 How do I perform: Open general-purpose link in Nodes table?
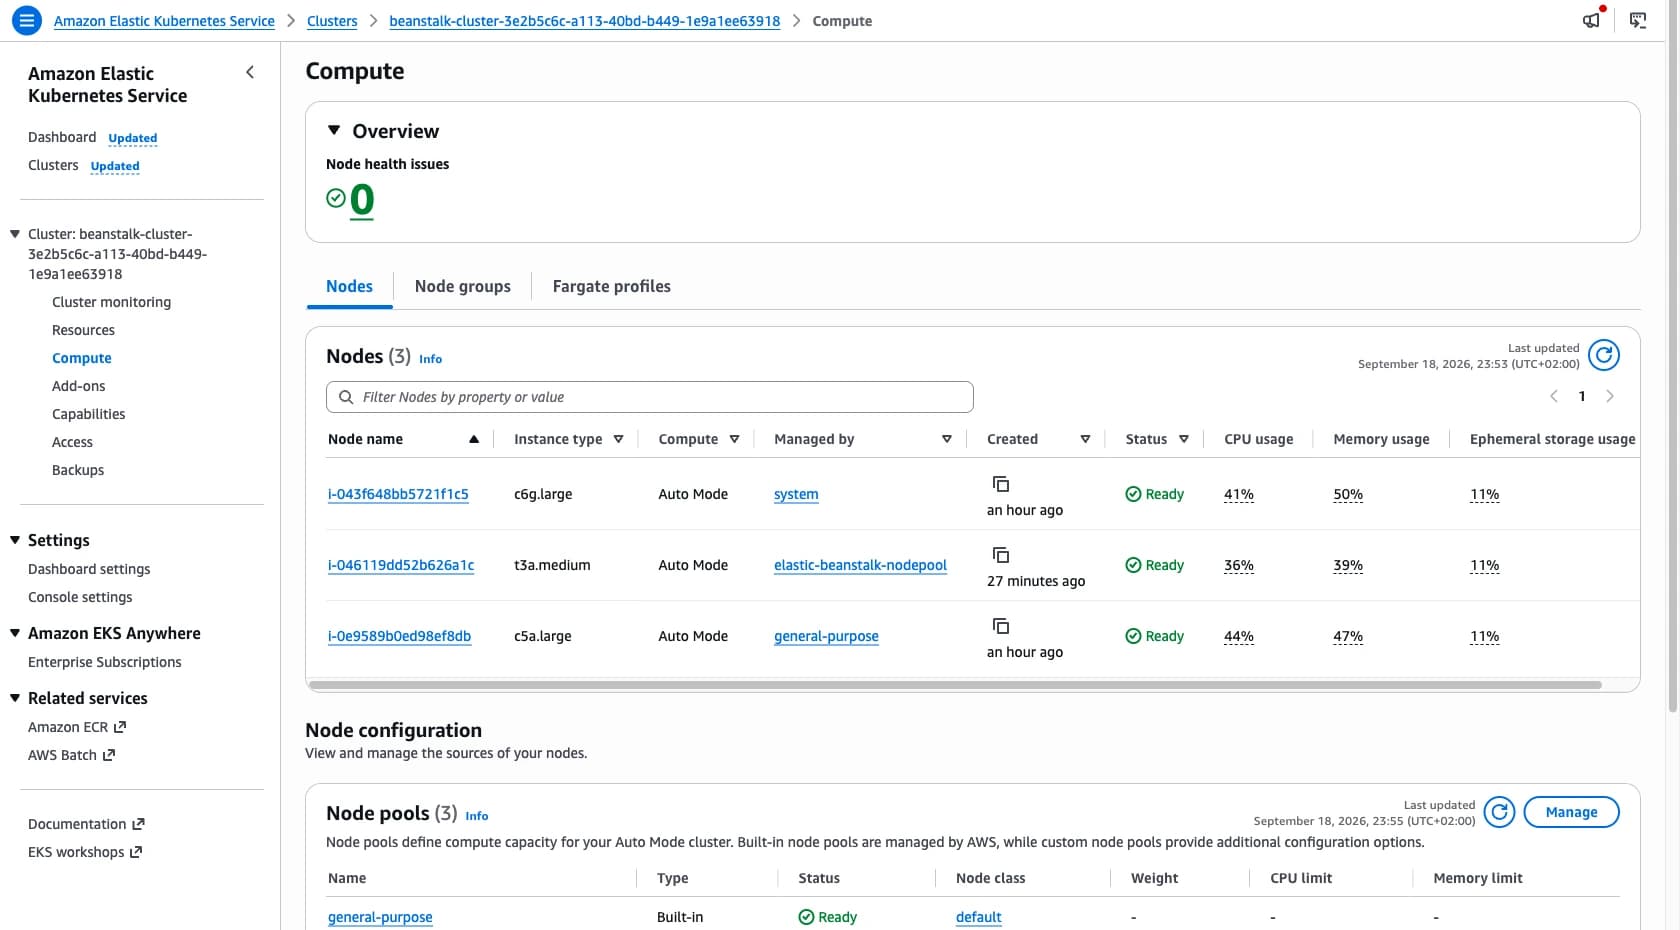[826, 636]
